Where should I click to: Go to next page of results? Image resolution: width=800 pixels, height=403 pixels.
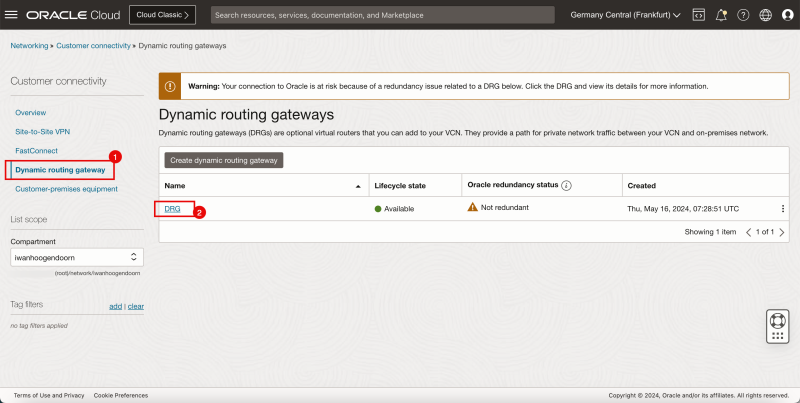click(x=781, y=232)
